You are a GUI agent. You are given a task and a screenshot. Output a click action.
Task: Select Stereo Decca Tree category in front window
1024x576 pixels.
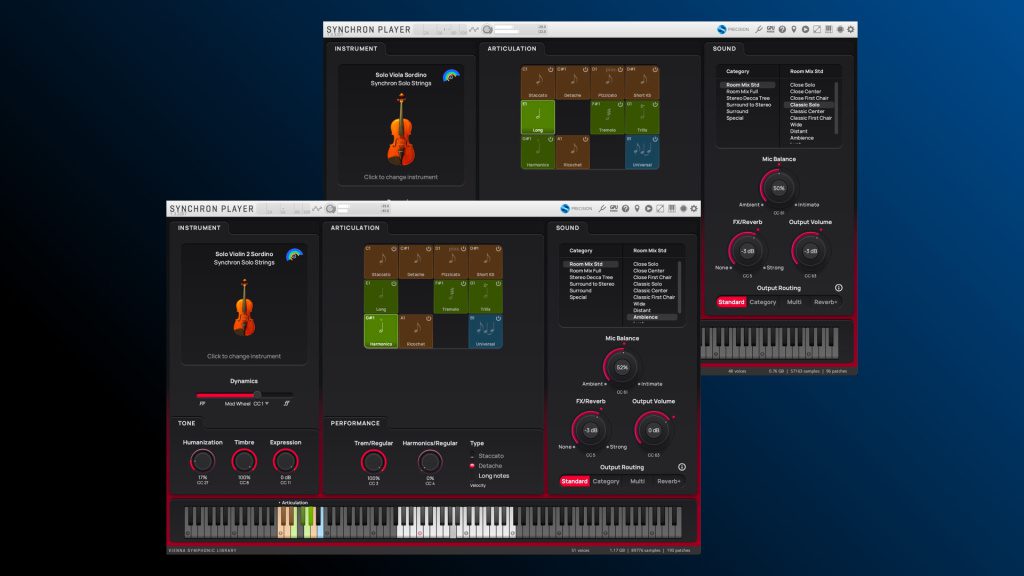[x=590, y=277]
